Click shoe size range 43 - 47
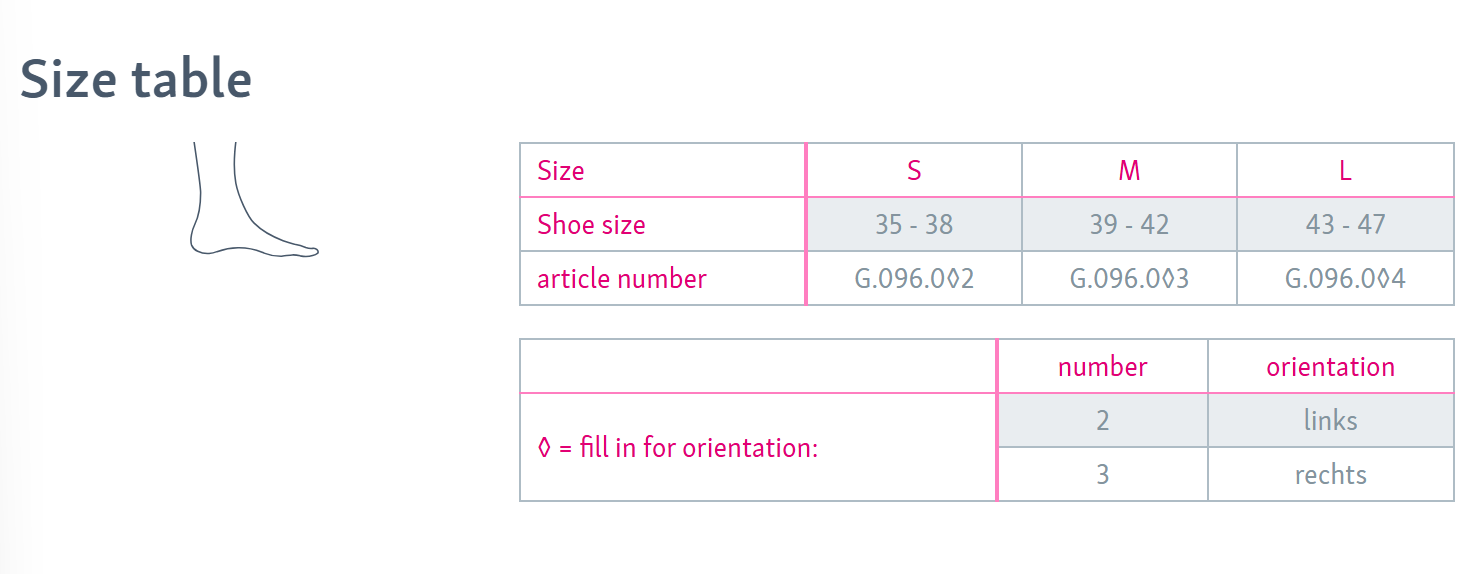 pyautogui.click(x=1345, y=224)
